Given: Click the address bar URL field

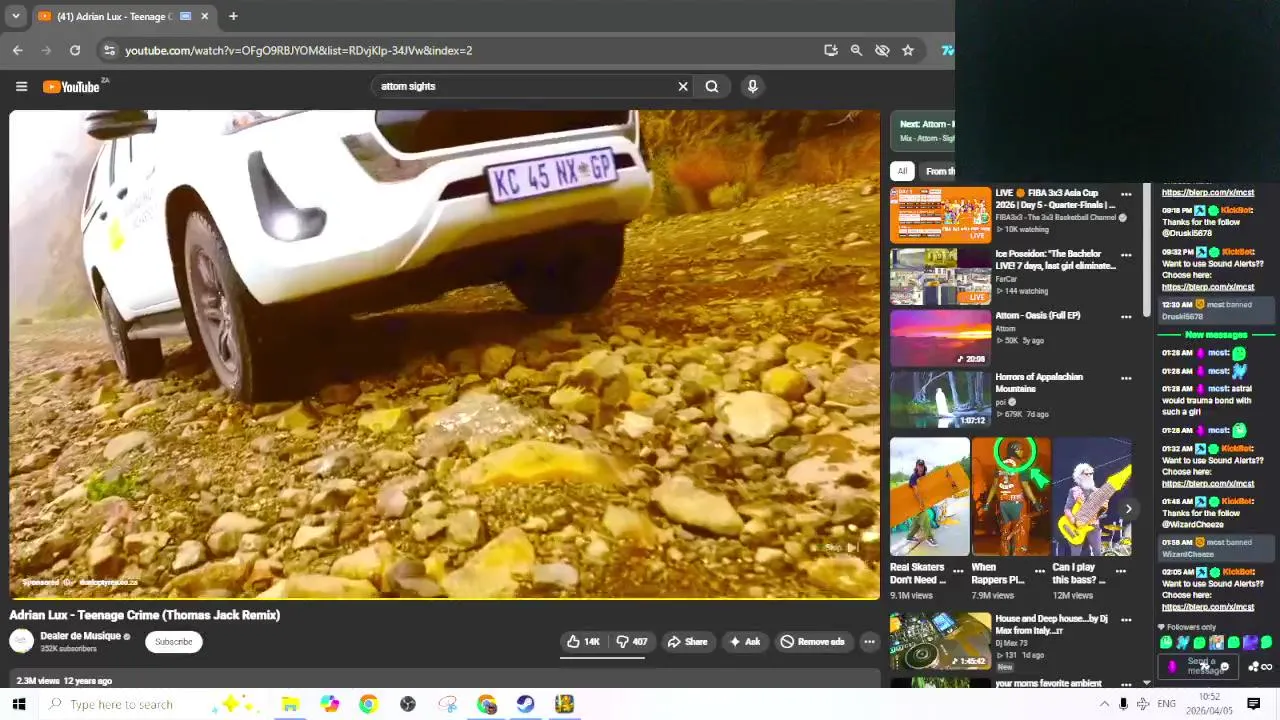Looking at the screenshot, I should [x=470, y=50].
